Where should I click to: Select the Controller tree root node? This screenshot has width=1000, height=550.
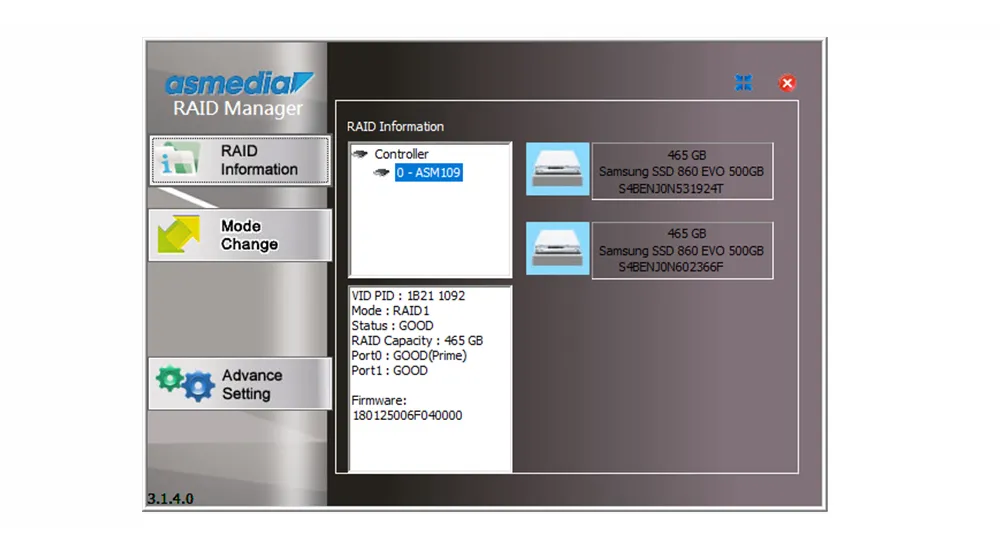click(x=401, y=154)
